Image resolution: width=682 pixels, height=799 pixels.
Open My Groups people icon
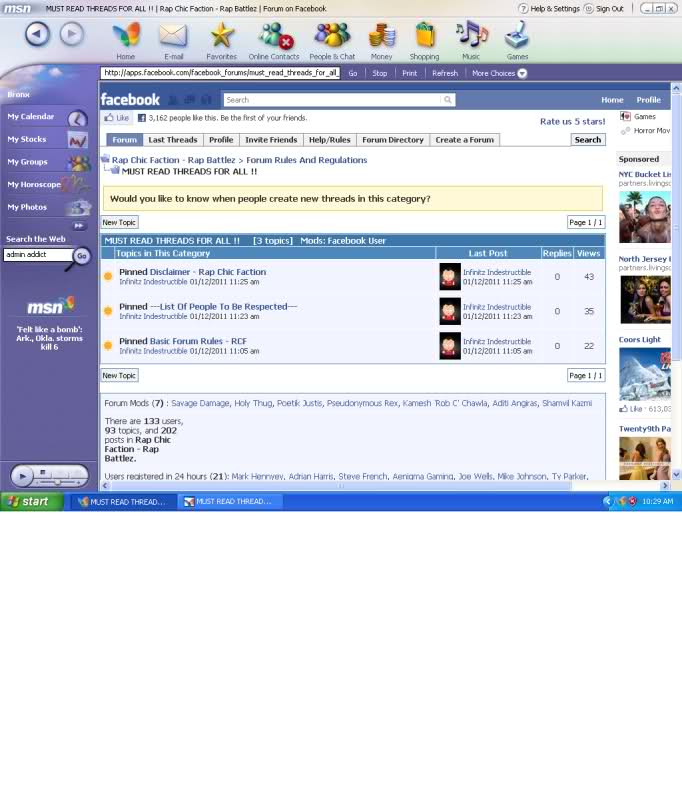click(79, 163)
